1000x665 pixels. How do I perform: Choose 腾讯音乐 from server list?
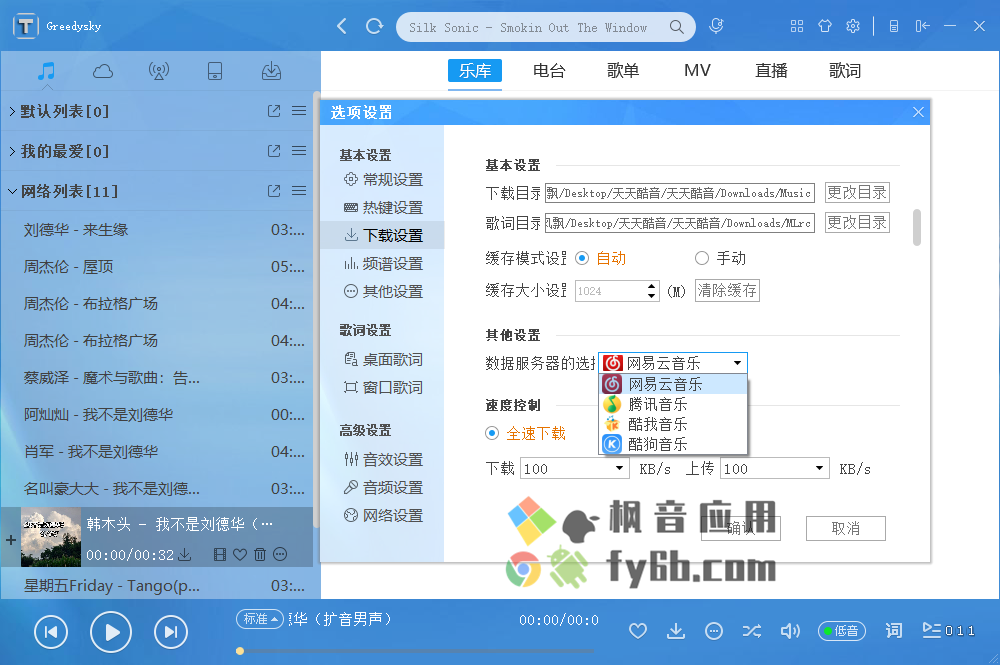click(673, 404)
